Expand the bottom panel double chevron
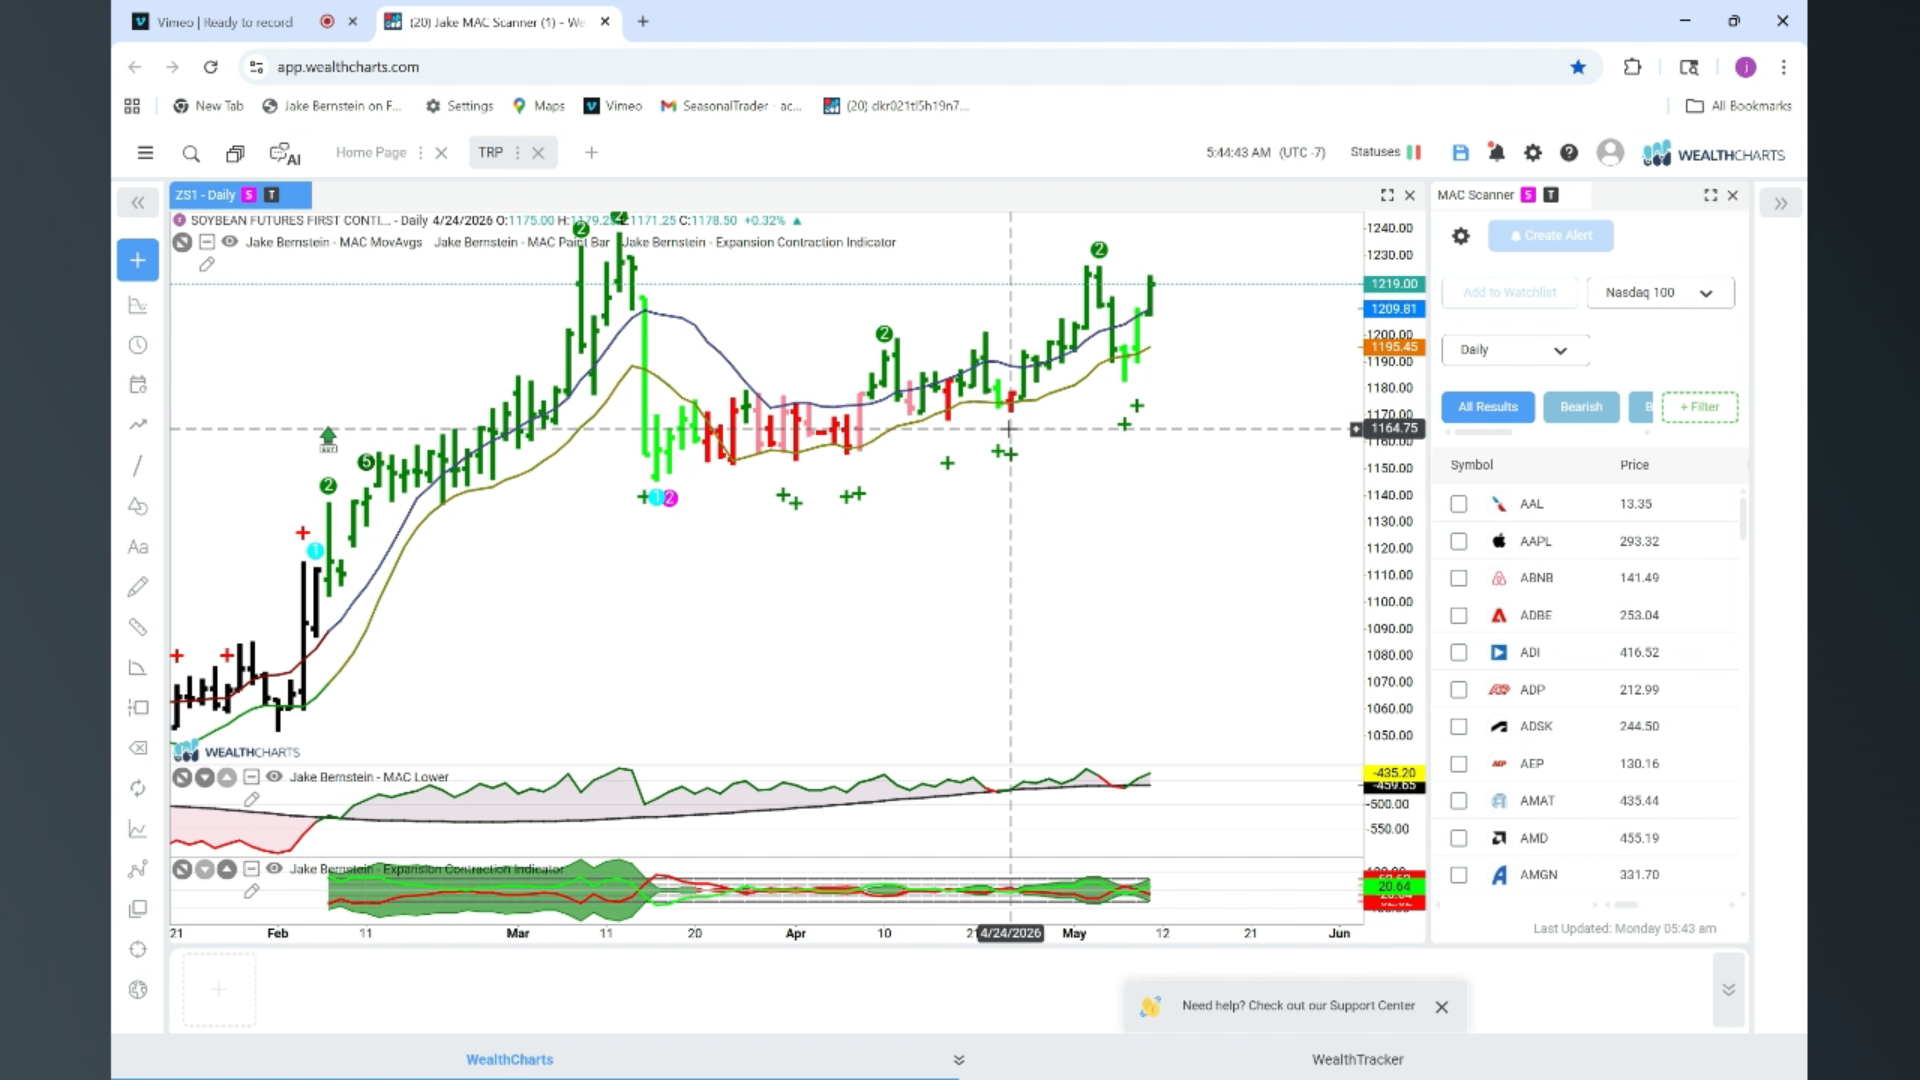 point(1729,990)
